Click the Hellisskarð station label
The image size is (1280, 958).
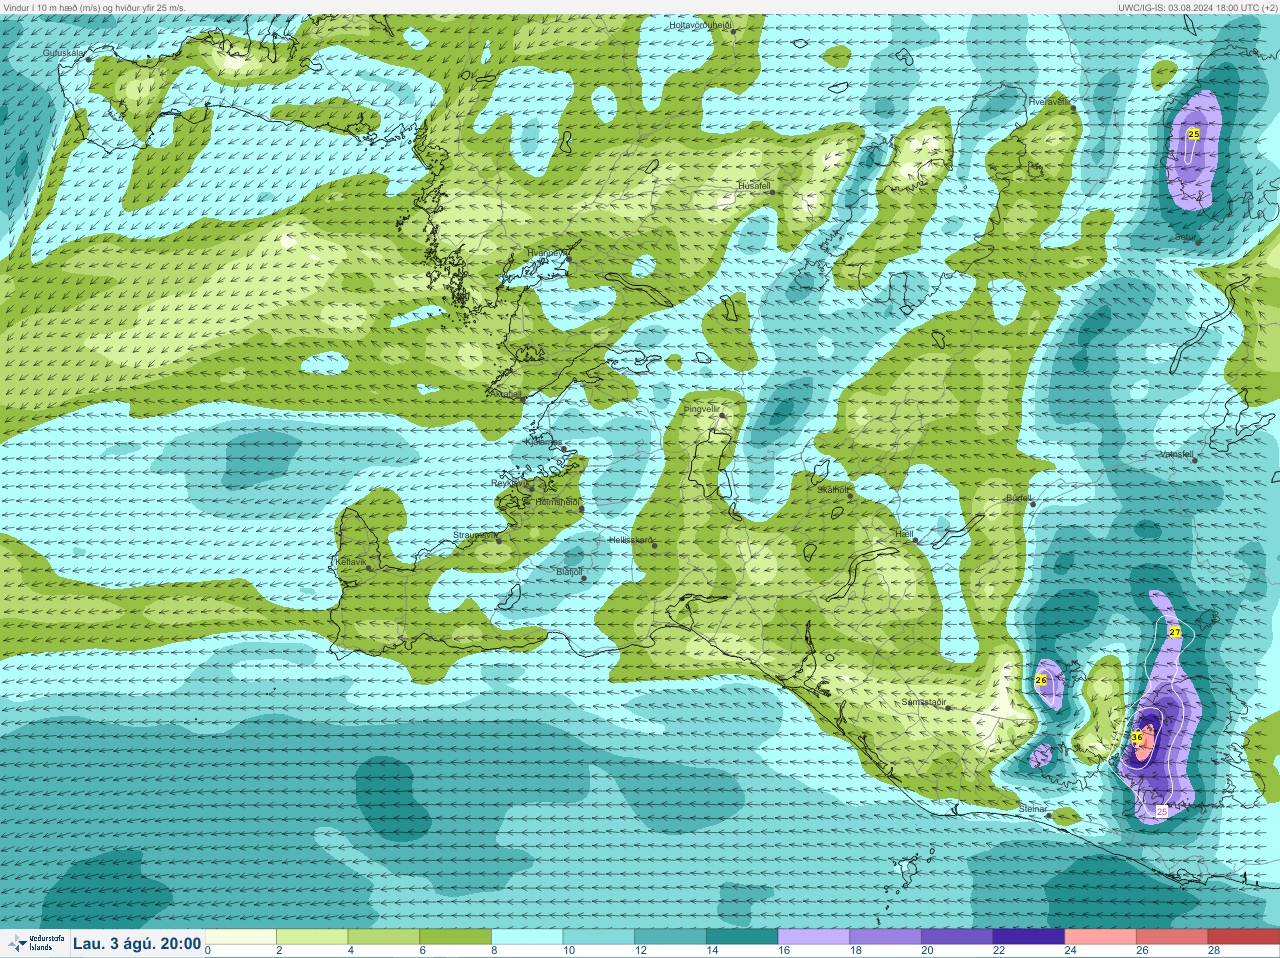click(x=631, y=540)
